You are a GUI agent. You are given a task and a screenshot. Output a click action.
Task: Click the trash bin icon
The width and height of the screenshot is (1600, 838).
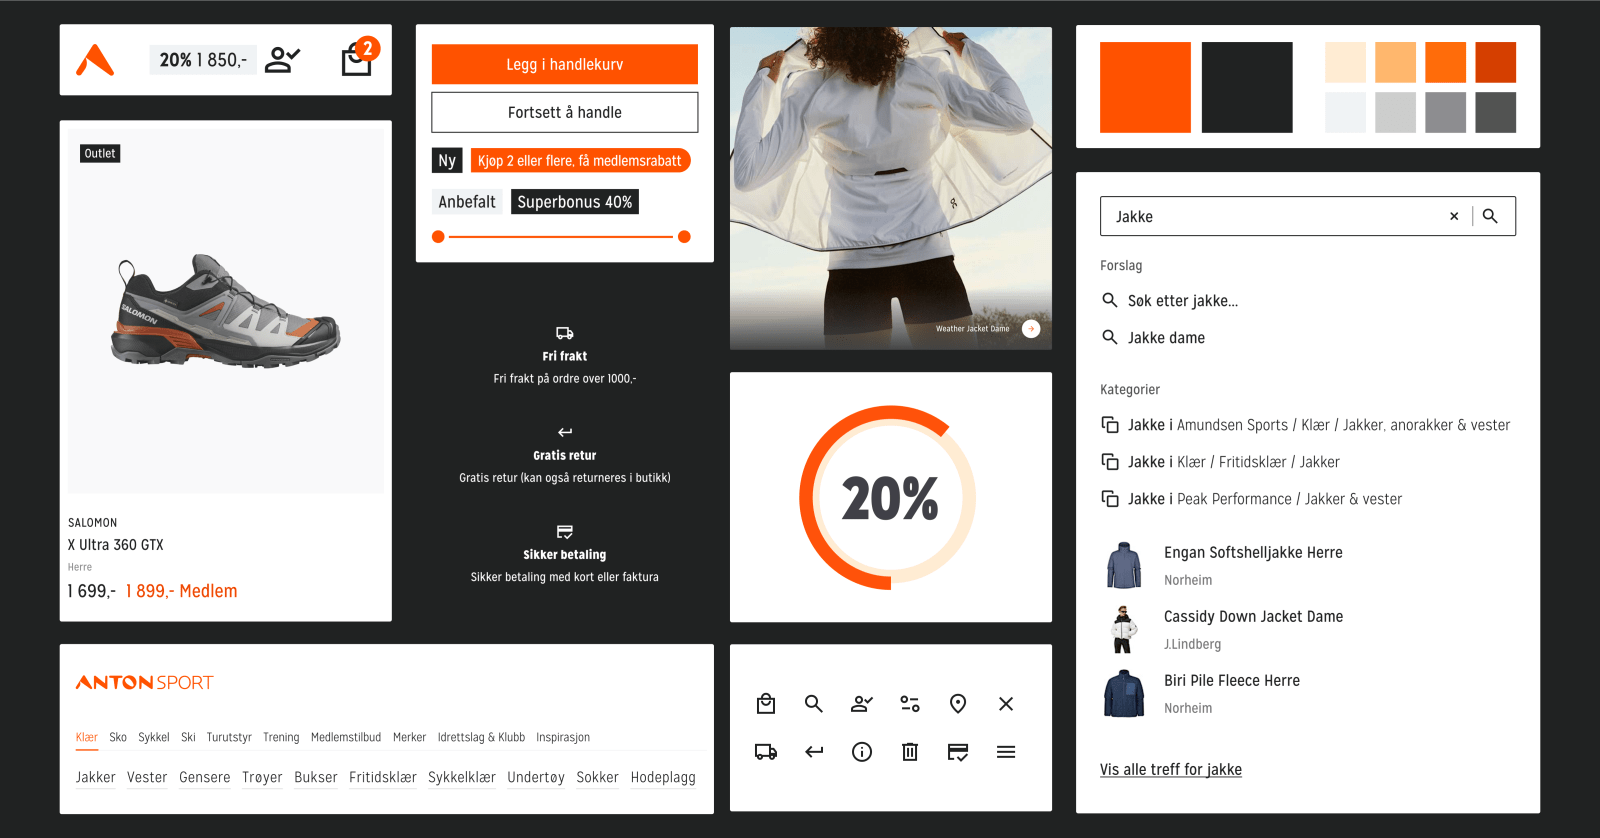click(910, 752)
